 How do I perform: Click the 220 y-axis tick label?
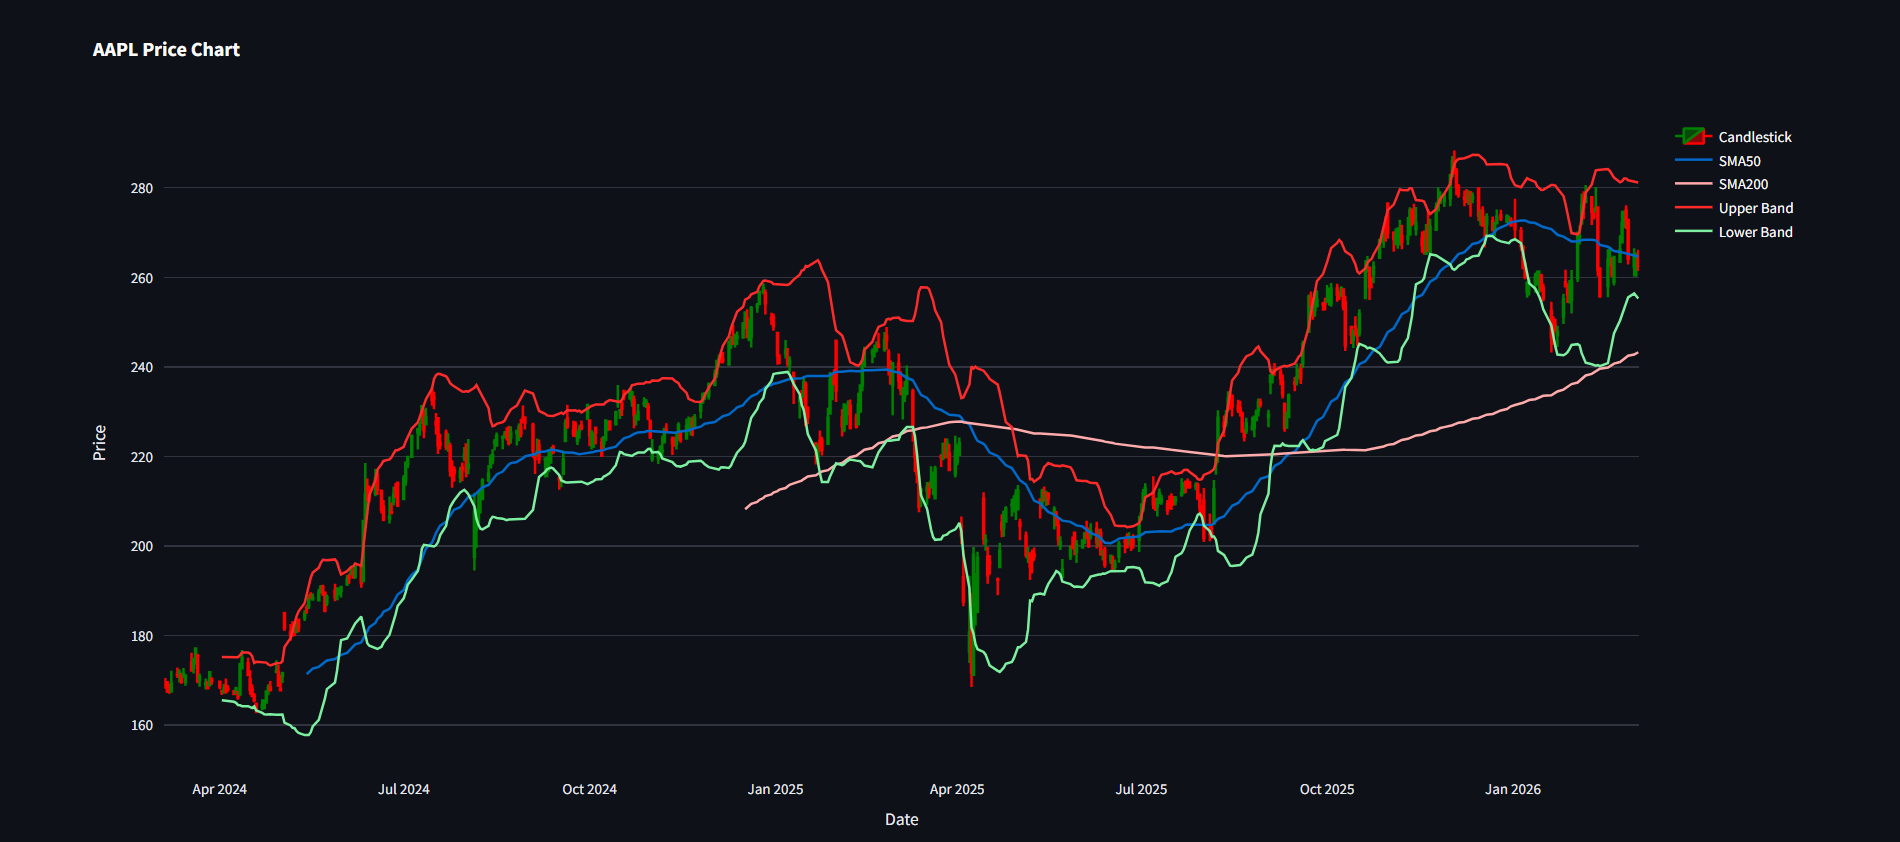142,457
